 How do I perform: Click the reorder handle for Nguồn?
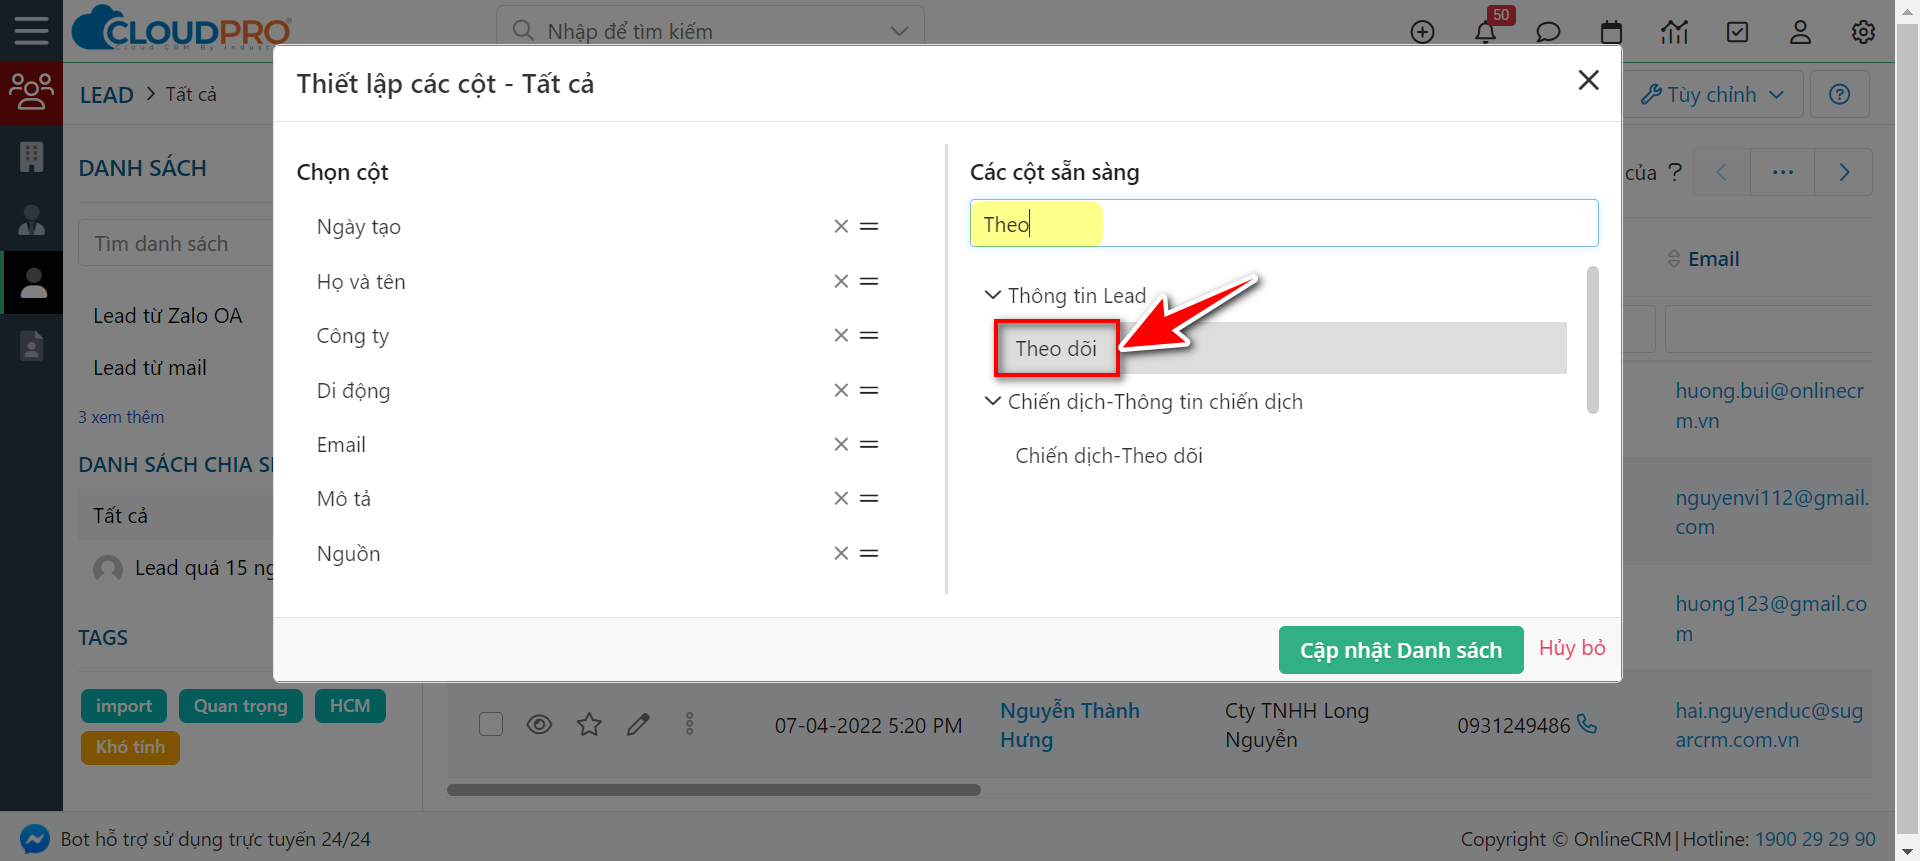coord(869,554)
